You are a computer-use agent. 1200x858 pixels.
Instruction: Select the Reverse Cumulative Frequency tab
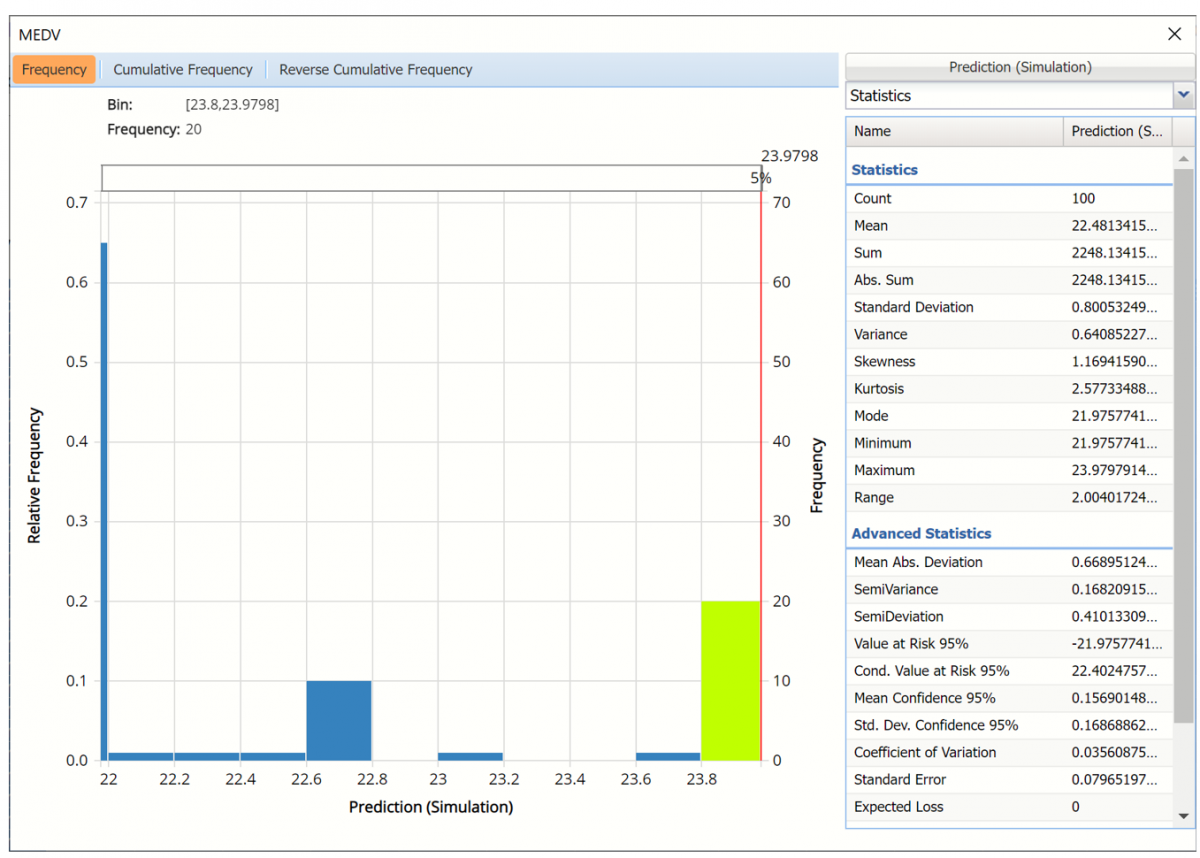coord(375,70)
